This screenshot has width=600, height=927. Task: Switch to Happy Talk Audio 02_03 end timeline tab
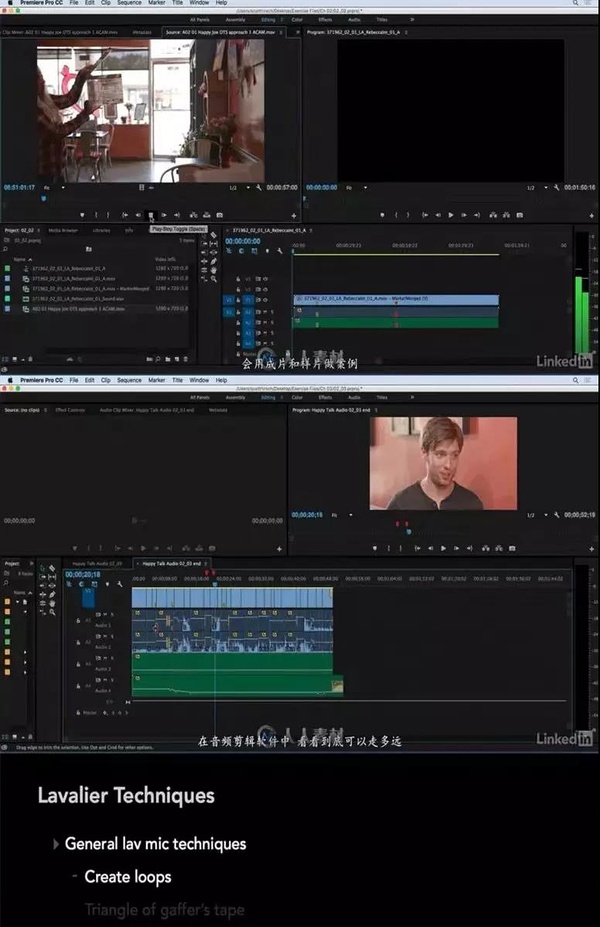171,563
